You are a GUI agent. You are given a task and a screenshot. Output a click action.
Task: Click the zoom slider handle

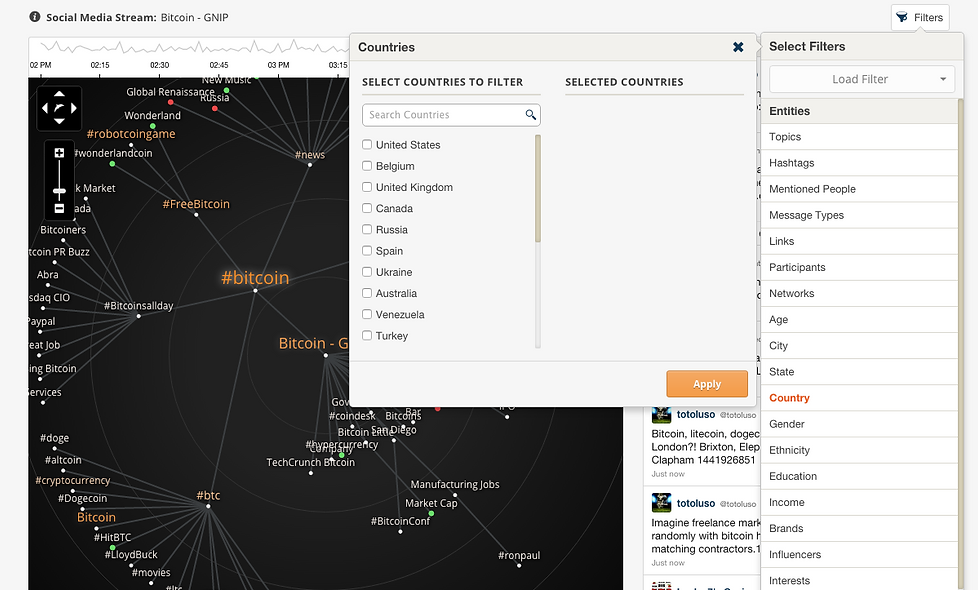(x=59, y=191)
